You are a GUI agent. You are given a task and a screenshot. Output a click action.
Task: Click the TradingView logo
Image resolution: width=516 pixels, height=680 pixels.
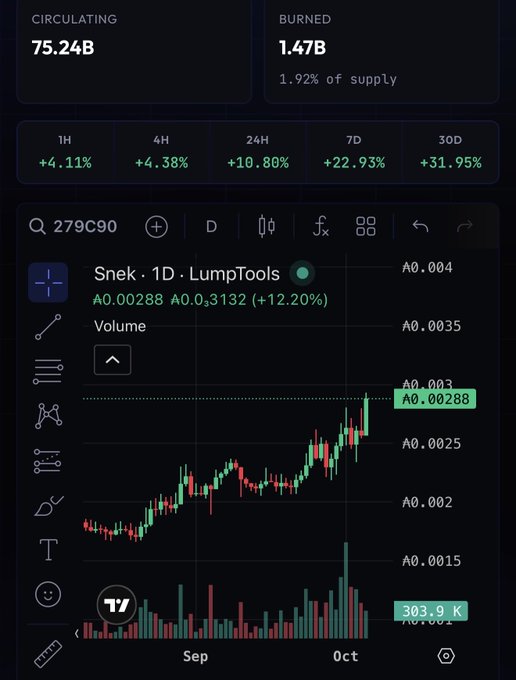pos(117,605)
